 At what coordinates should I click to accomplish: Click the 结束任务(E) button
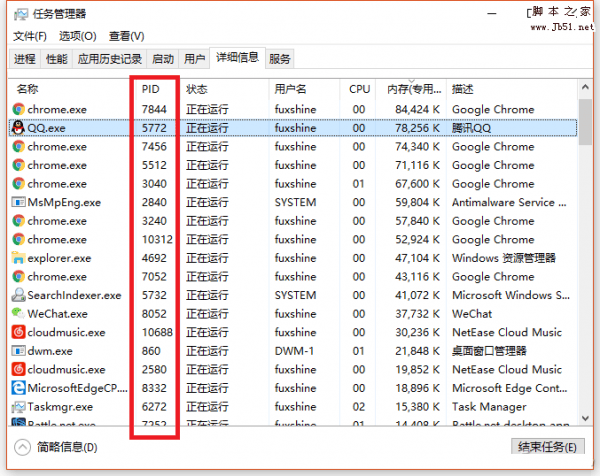pyautogui.click(x=548, y=447)
